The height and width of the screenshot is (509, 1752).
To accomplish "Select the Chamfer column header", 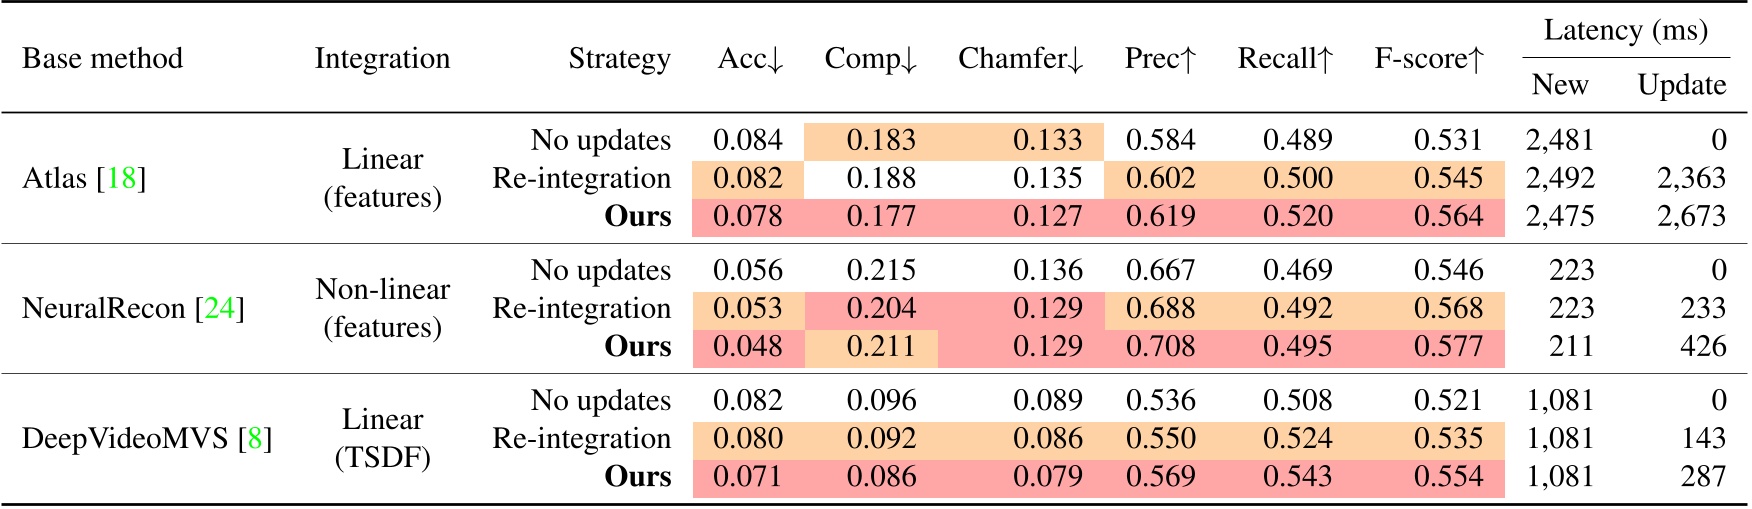I will (1020, 59).
